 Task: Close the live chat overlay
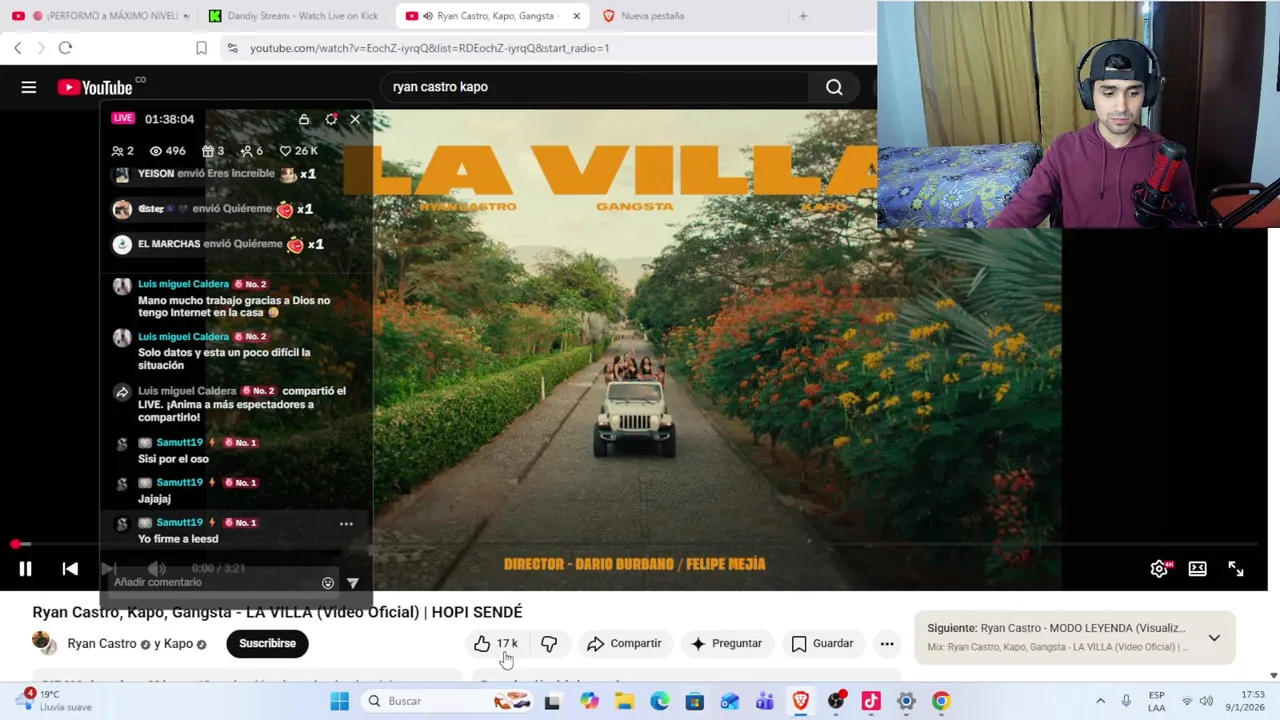(x=355, y=119)
